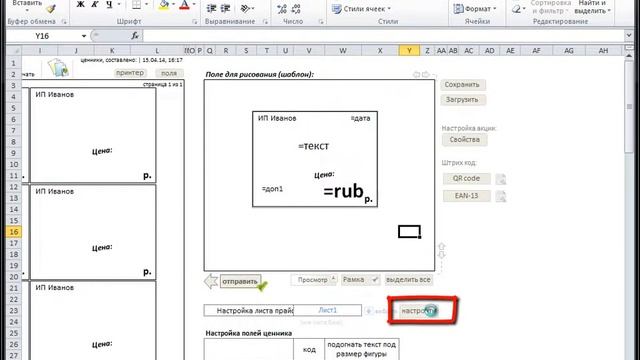Click the поля button
The image size is (640, 360).
point(169,73)
